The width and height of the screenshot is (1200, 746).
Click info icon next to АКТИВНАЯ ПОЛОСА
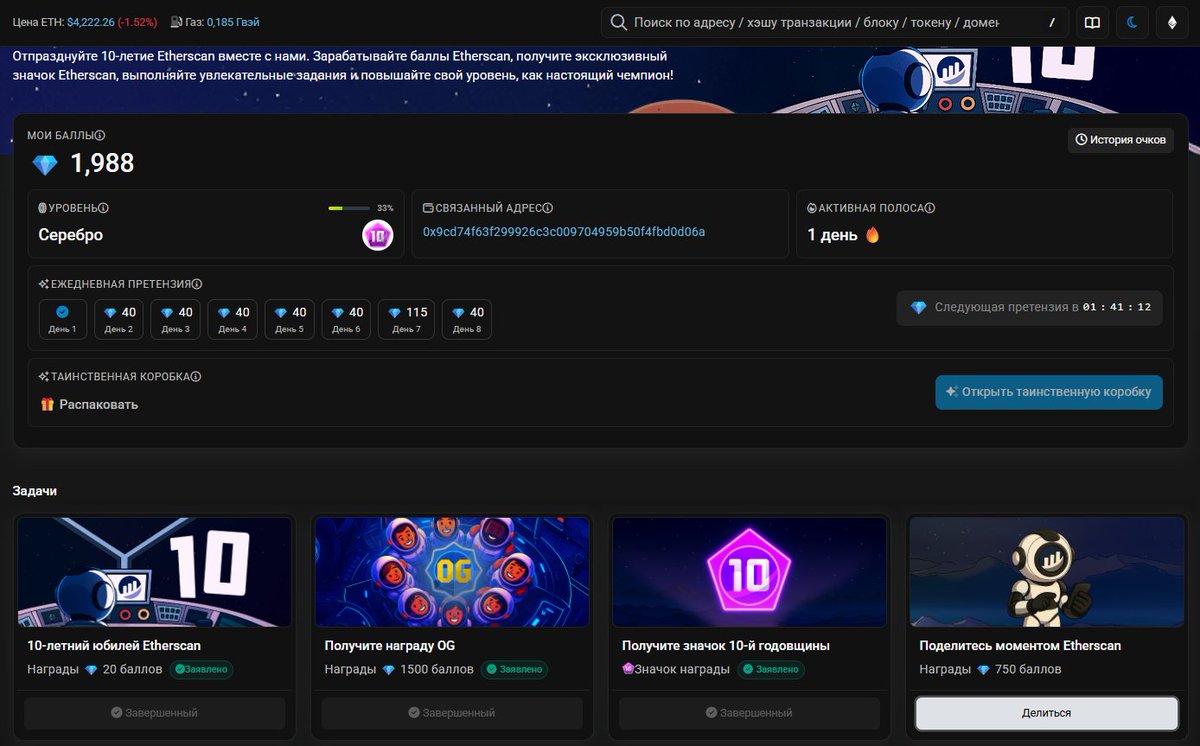[930, 208]
